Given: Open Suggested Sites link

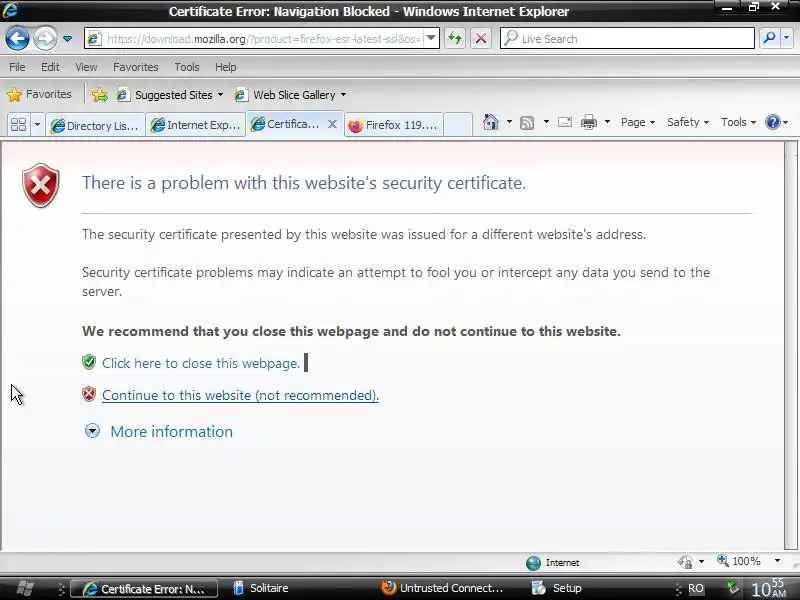Looking at the screenshot, I should pyautogui.click(x=170, y=95).
